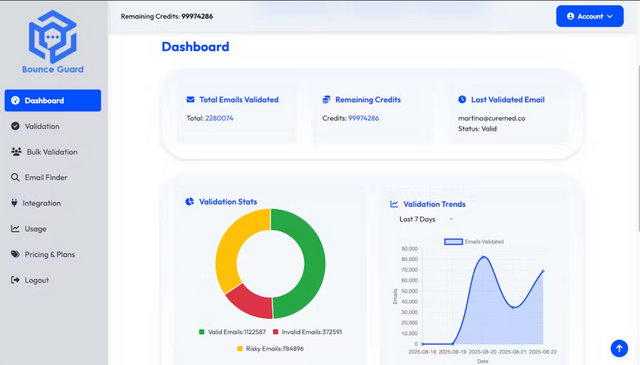This screenshot has height=365, width=640.
Task: Click the scroll-to-top arrow button
Action: [619, 348]
